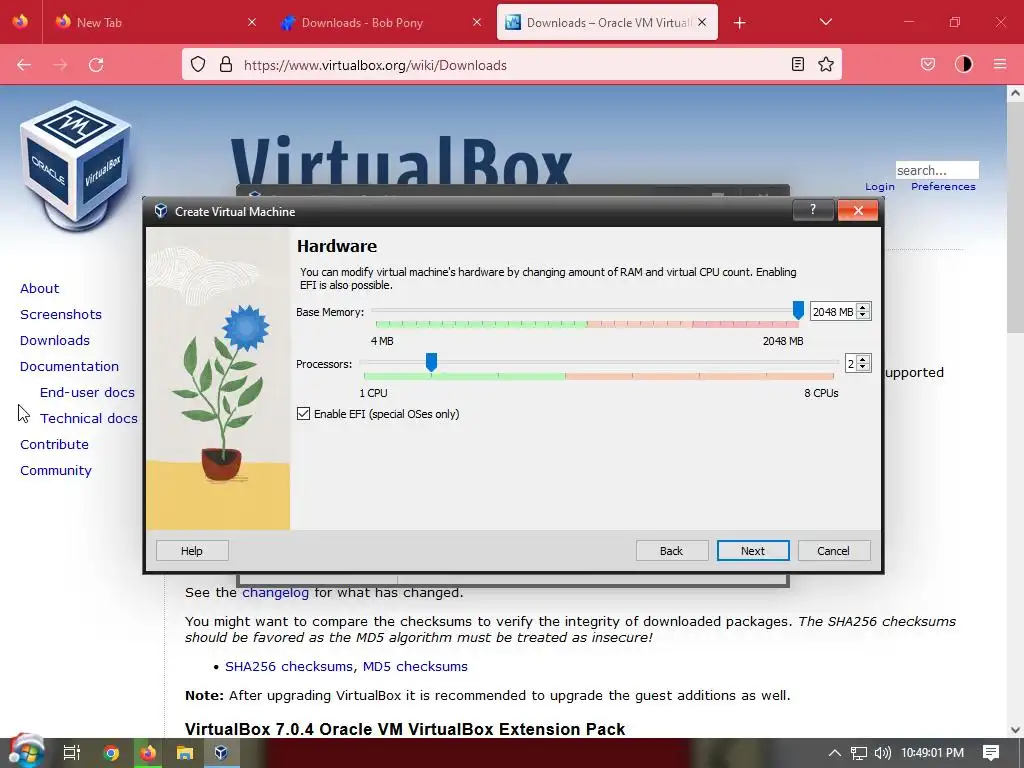Go back with the browser back arrow
The height and width of the screenshot is (768, 1024).
[24, 65]
